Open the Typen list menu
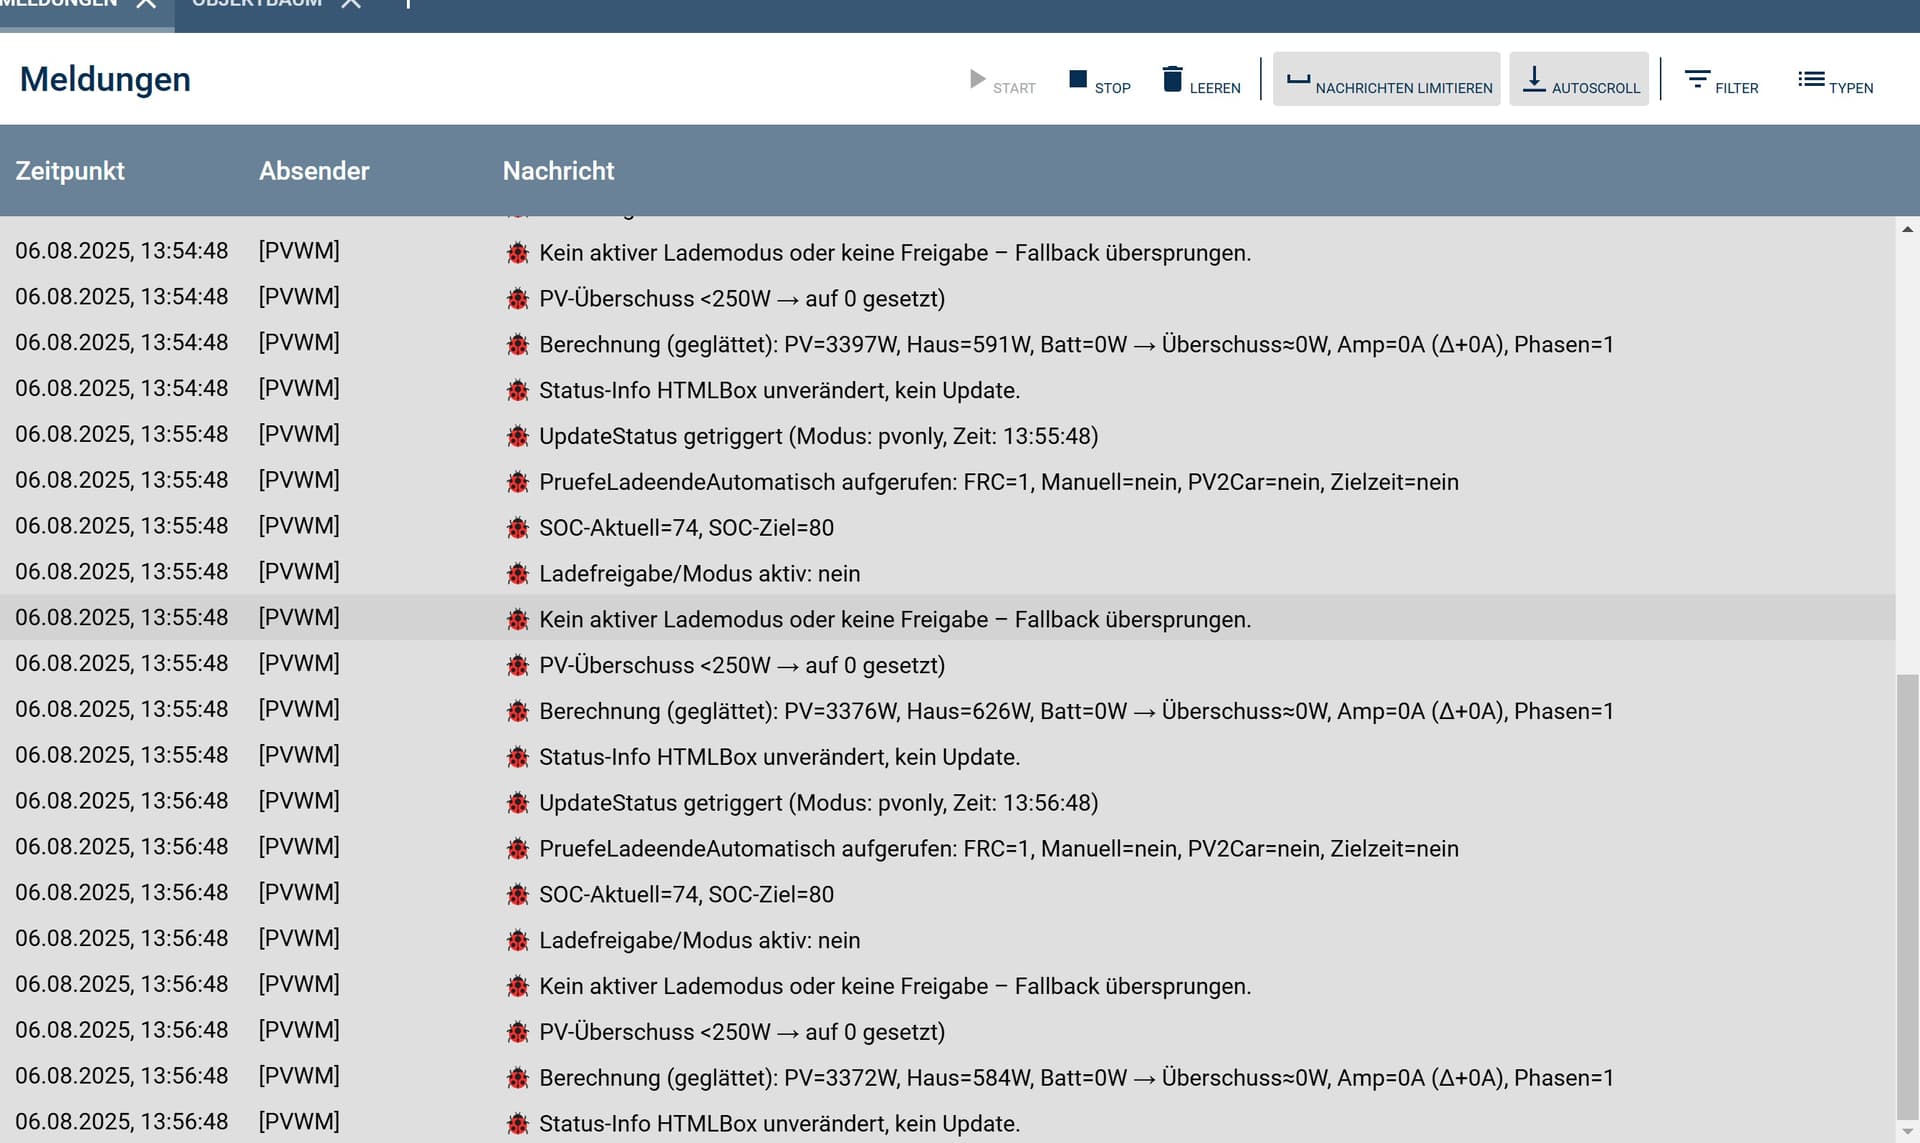The image size is (1920, 1143). pos(1835,79)
